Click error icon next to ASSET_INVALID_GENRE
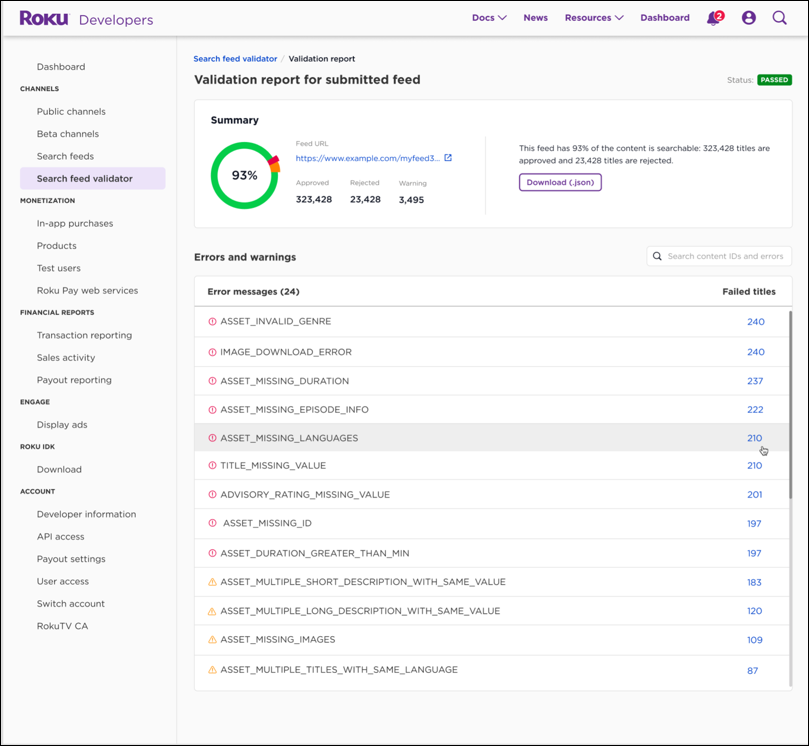The width and height of the screenshot is (809, 746). (212, 322)
